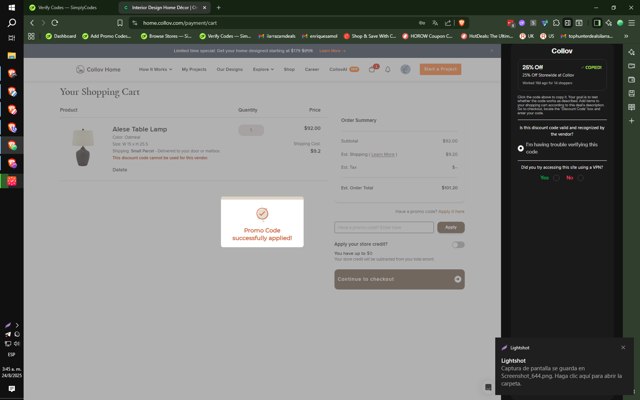Open CollovAI in site navigation

tap(344, 69)
